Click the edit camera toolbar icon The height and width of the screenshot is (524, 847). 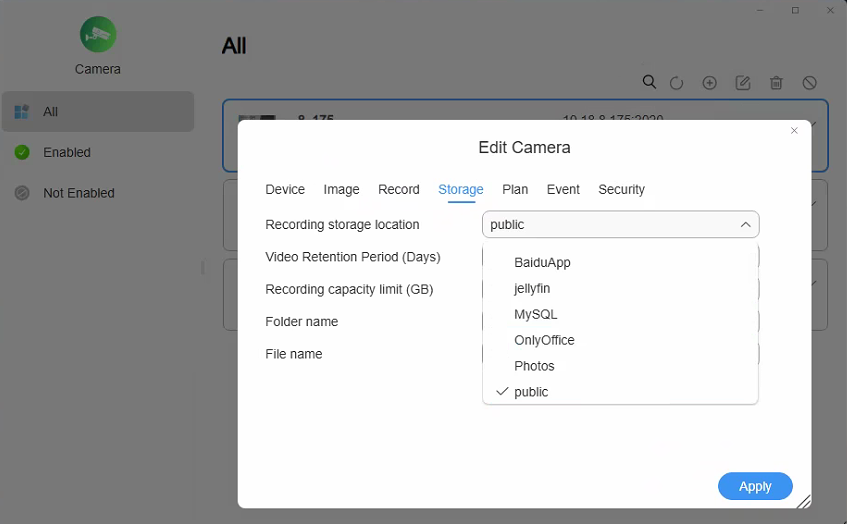[743, 83]
